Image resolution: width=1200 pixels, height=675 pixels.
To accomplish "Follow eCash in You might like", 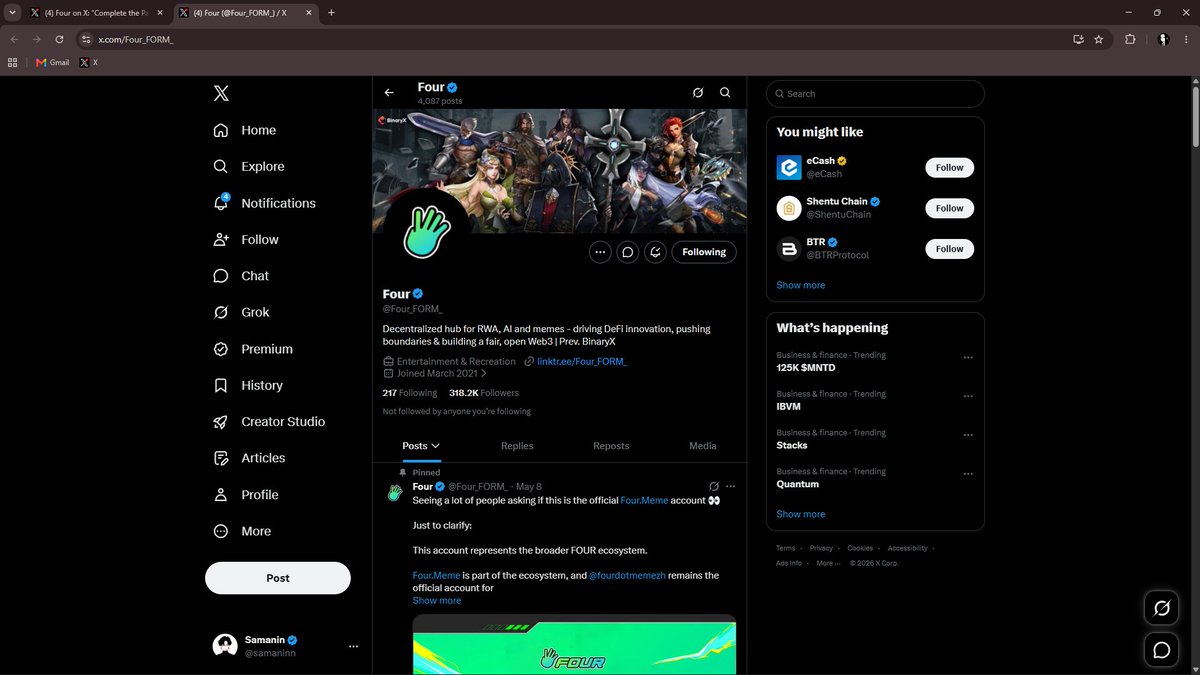I will tap(949, 168).
